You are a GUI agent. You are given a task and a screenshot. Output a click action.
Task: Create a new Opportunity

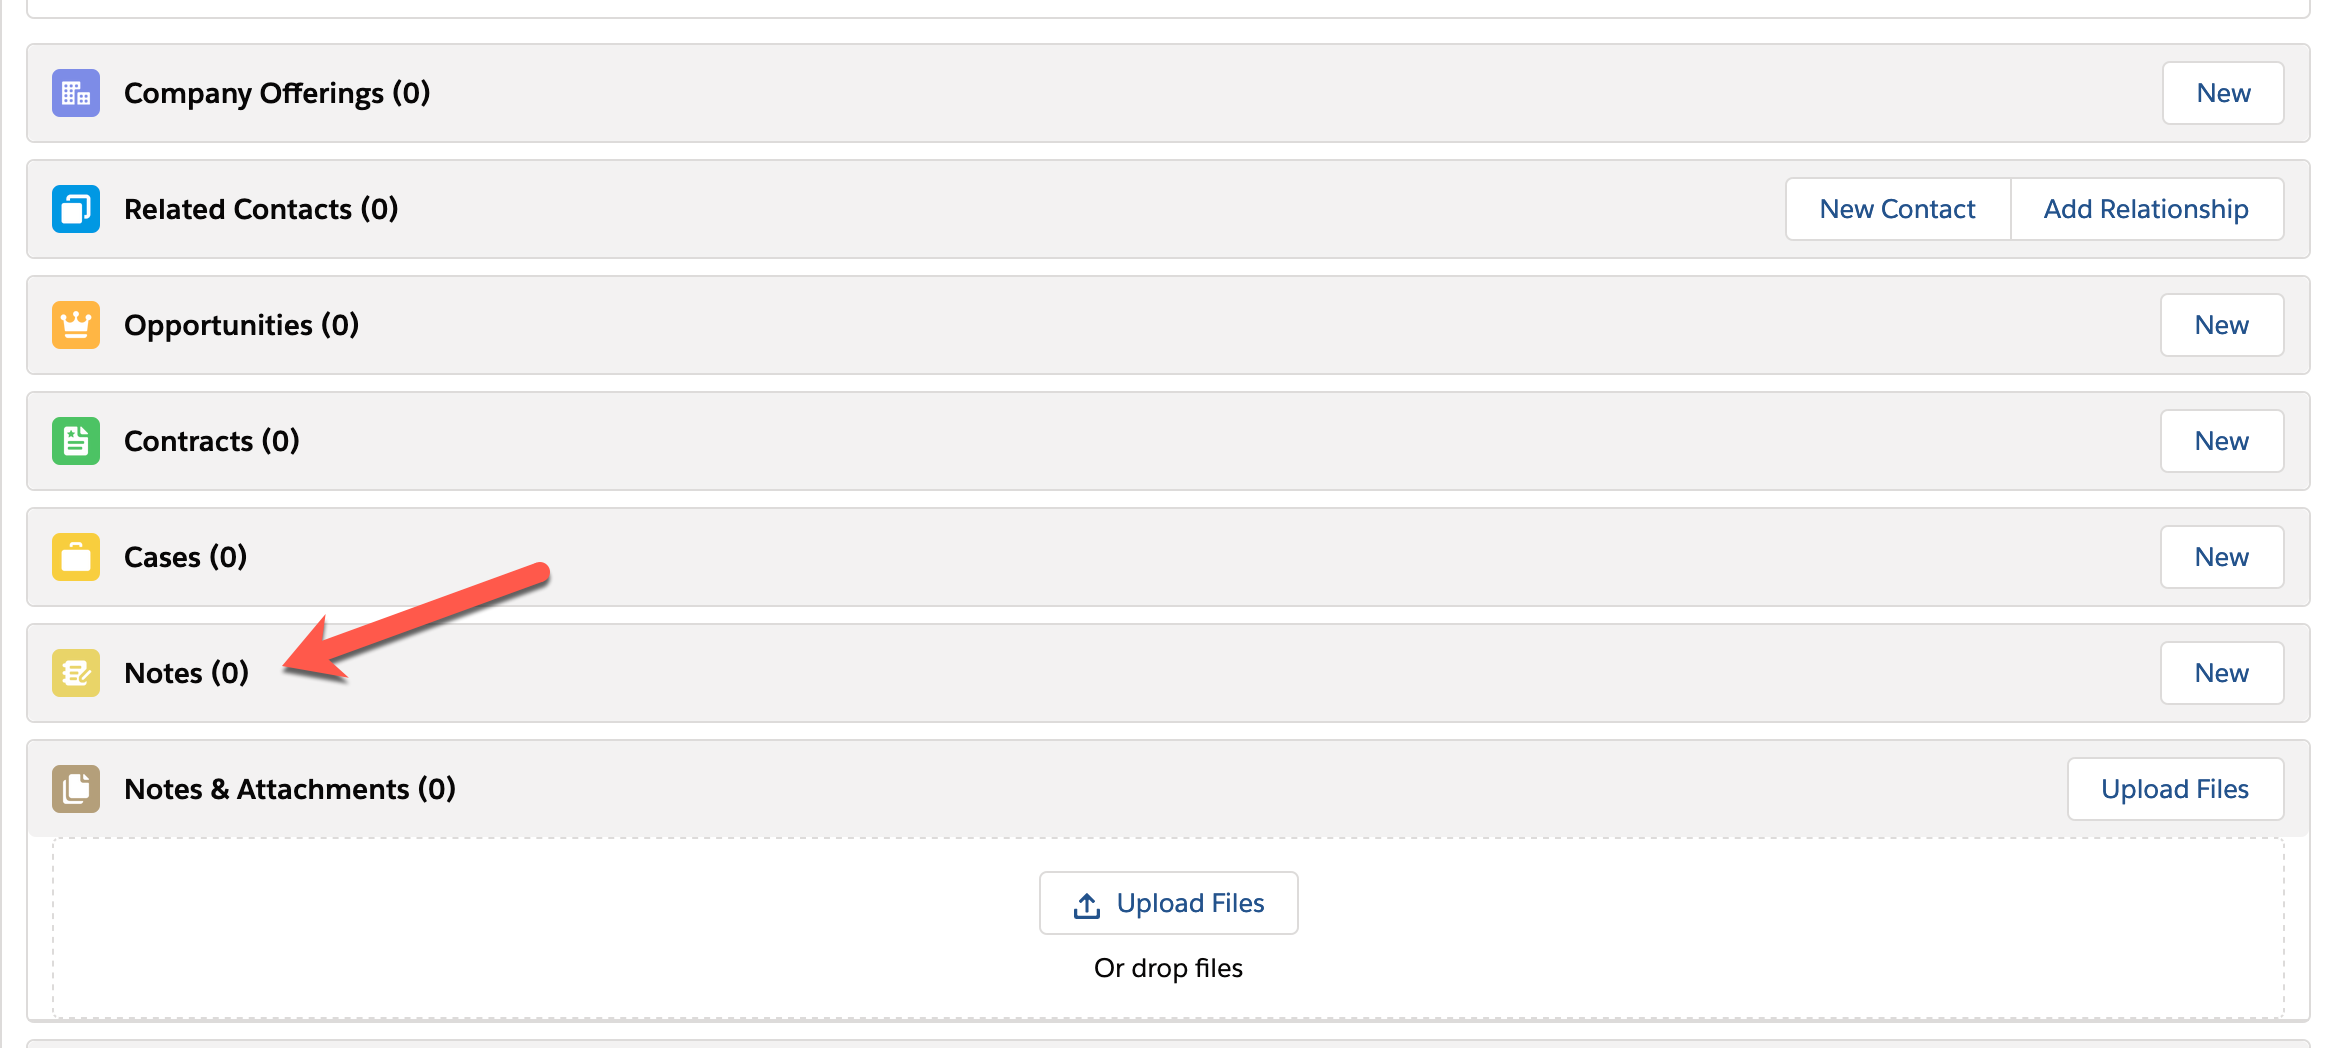(x=2221, y=325)
